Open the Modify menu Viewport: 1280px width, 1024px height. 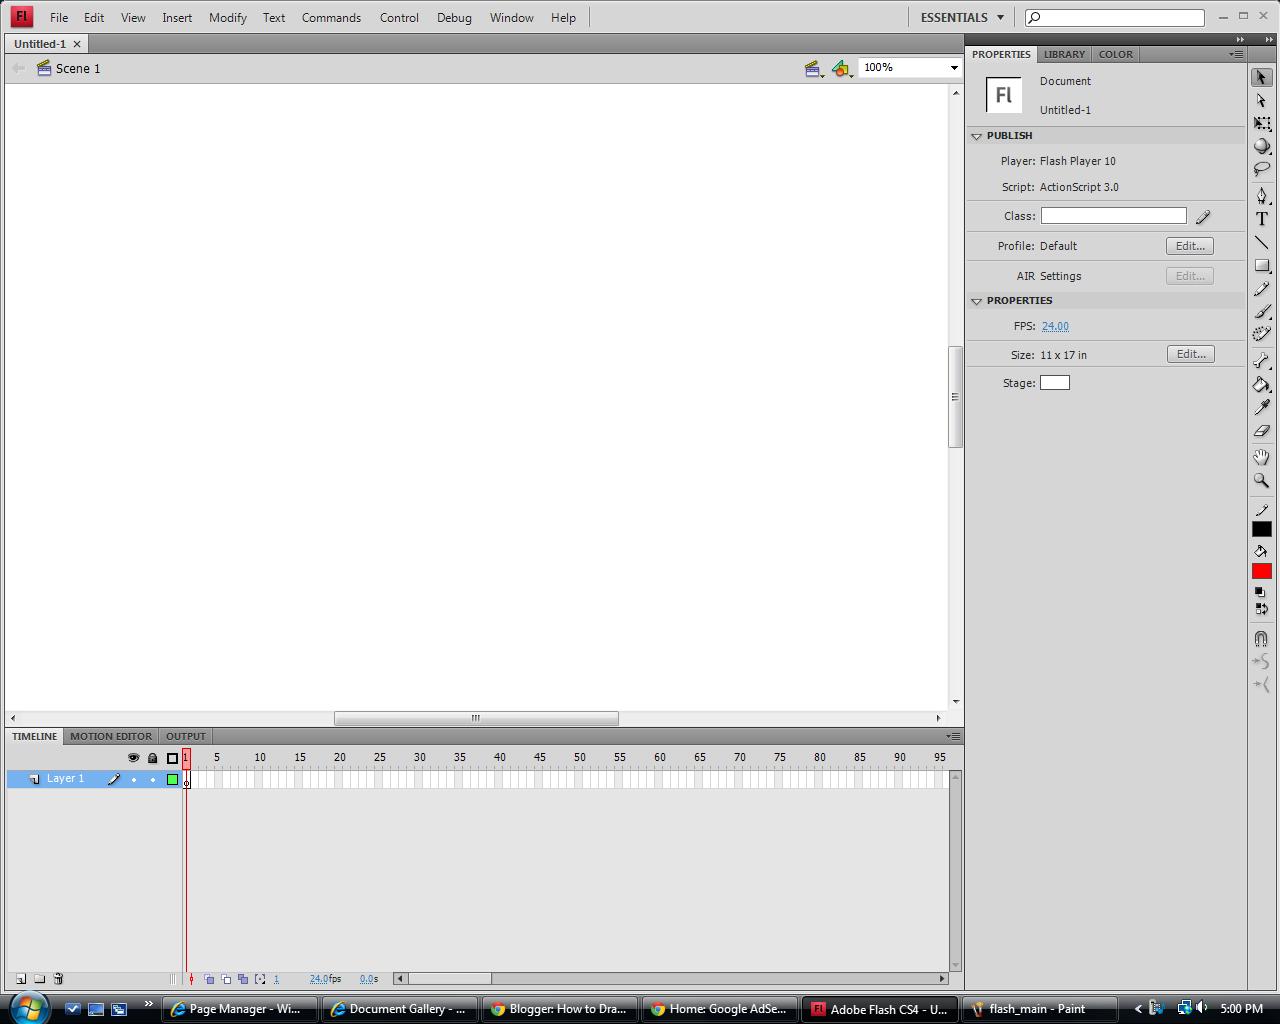tap(227, 17)
